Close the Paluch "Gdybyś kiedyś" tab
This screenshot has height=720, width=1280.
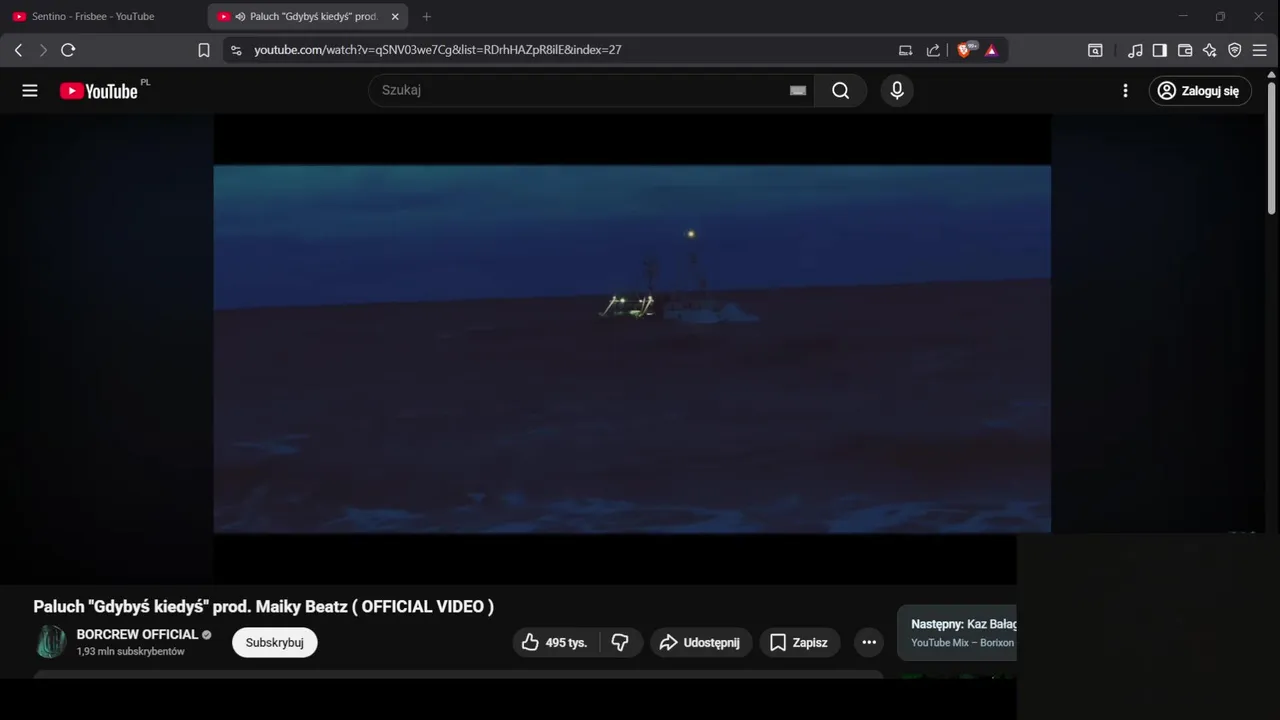click(395, 17)
